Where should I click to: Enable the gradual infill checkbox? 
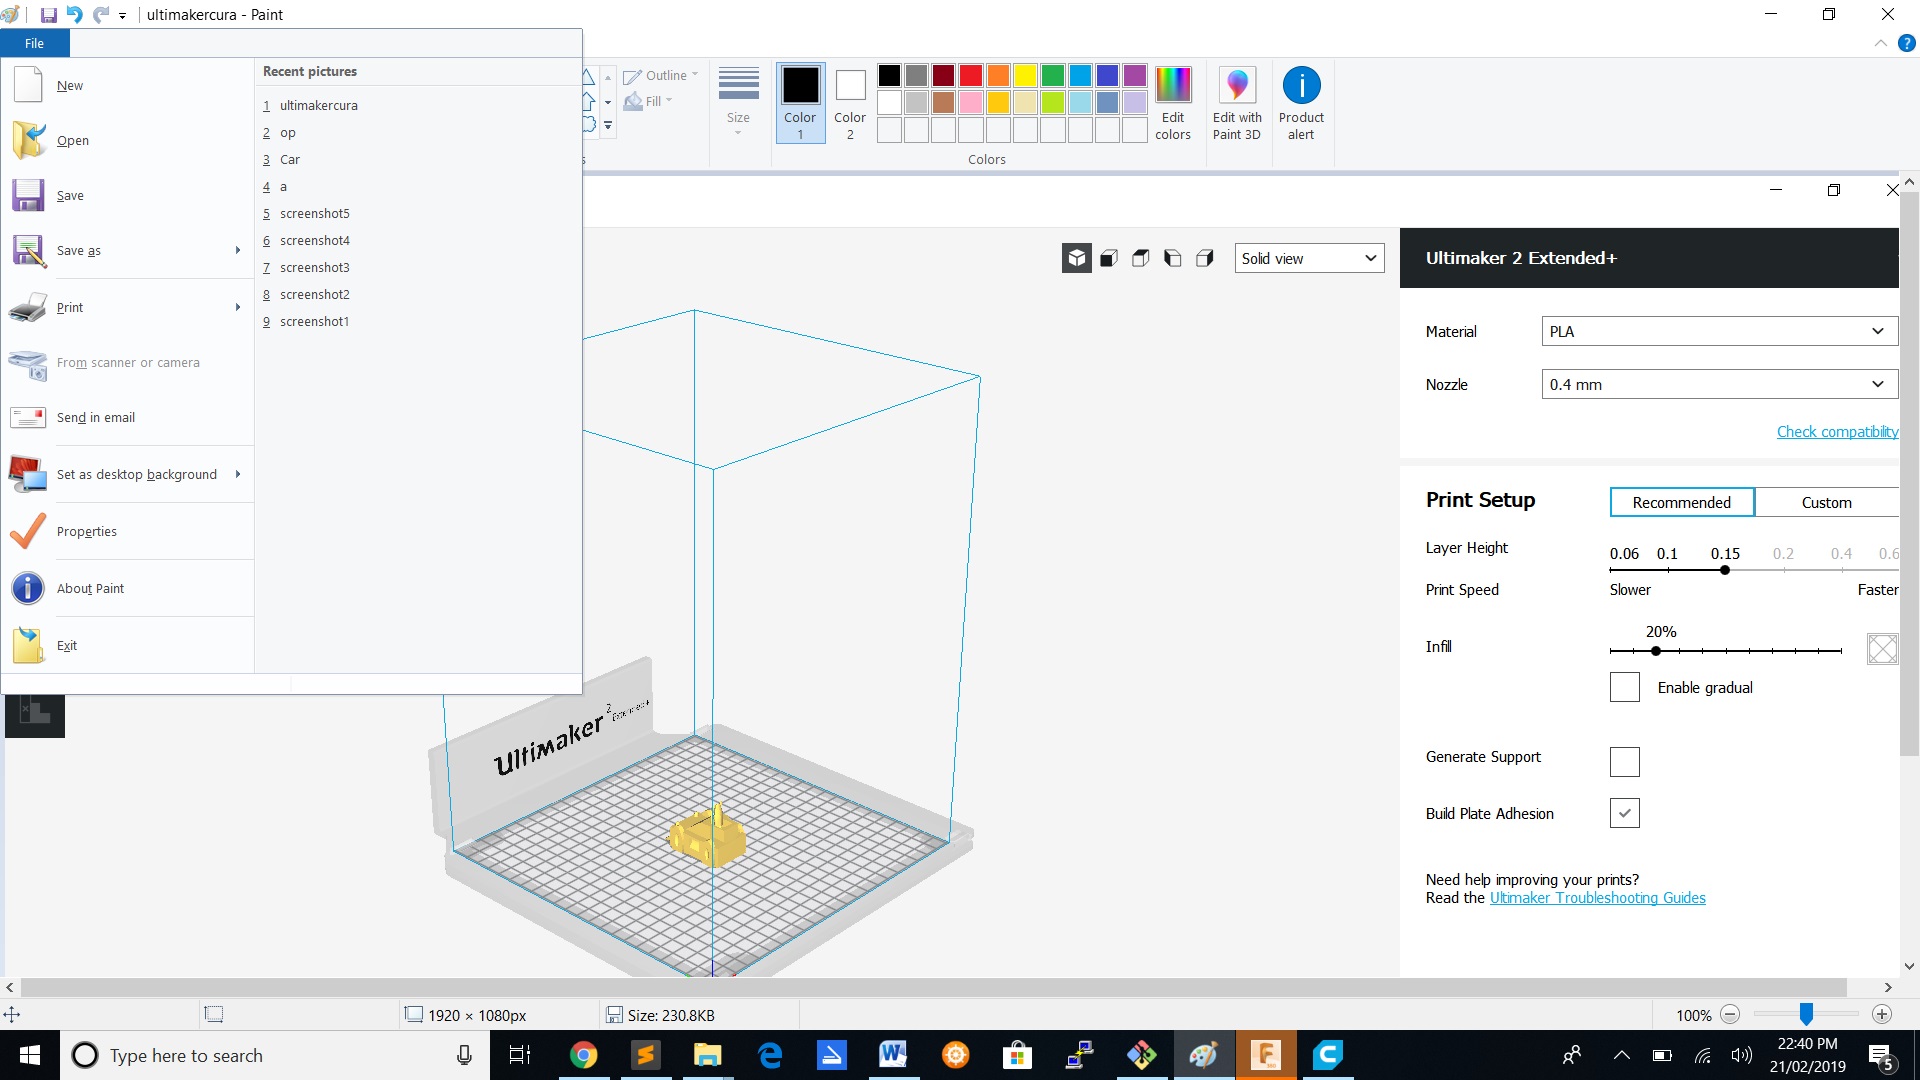tap(1624, 688)
